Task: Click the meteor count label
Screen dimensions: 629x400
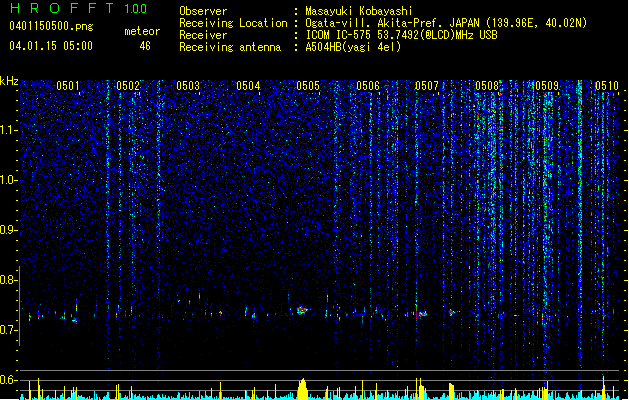Action: pos(142,31)
